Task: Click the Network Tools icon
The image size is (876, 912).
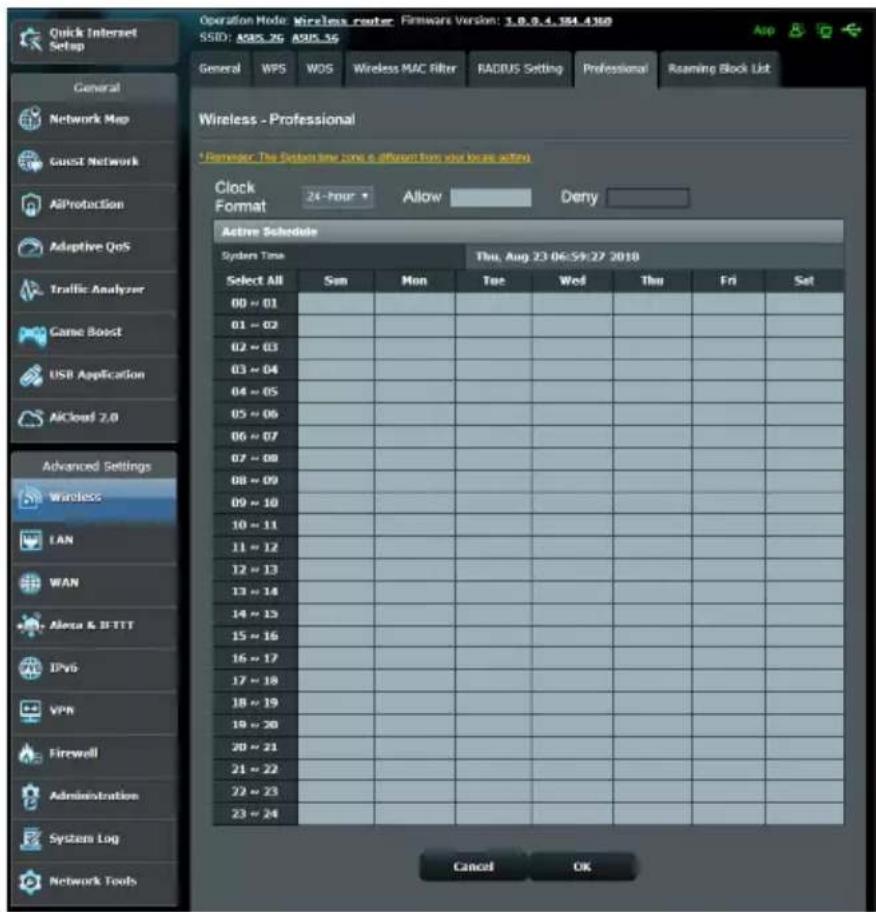Action: (30, 881)
